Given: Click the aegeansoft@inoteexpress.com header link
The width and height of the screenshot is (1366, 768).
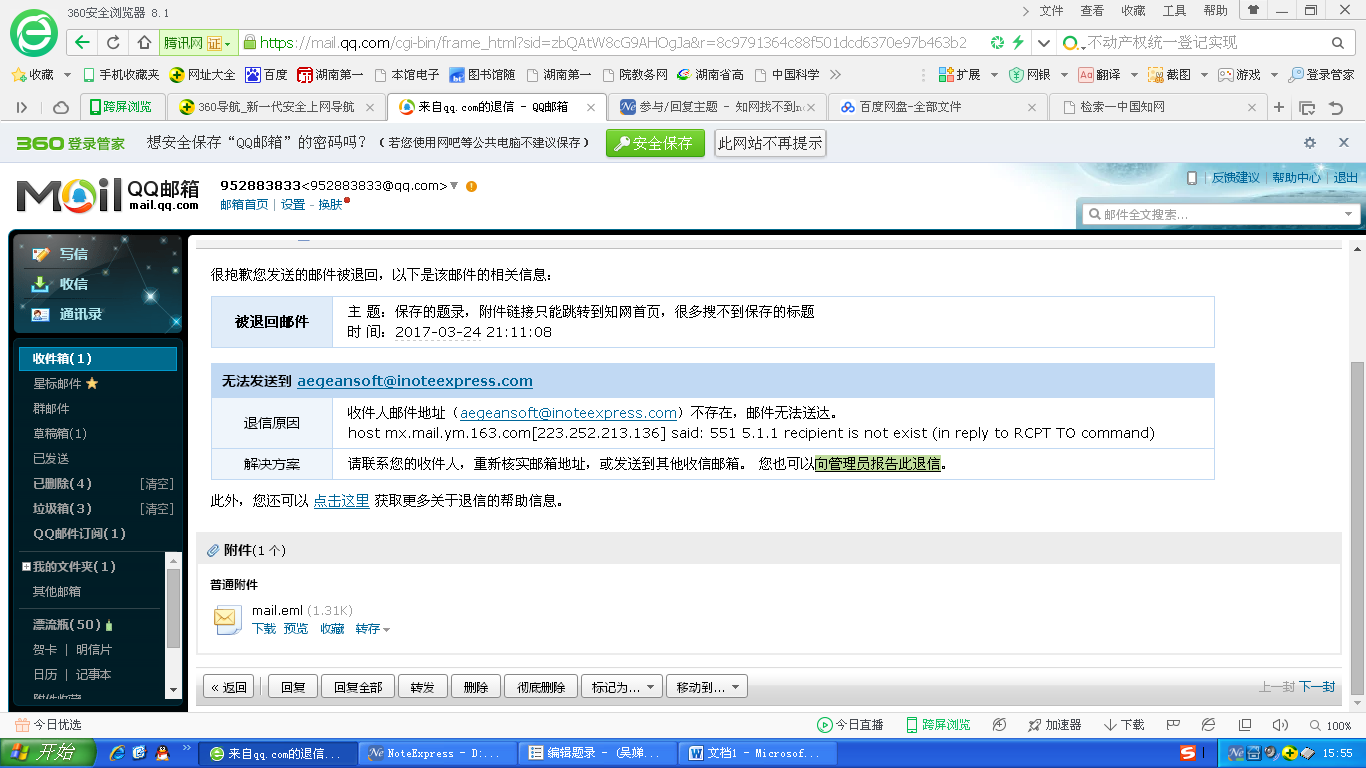Looking at the screenshot, I should 414,380.
